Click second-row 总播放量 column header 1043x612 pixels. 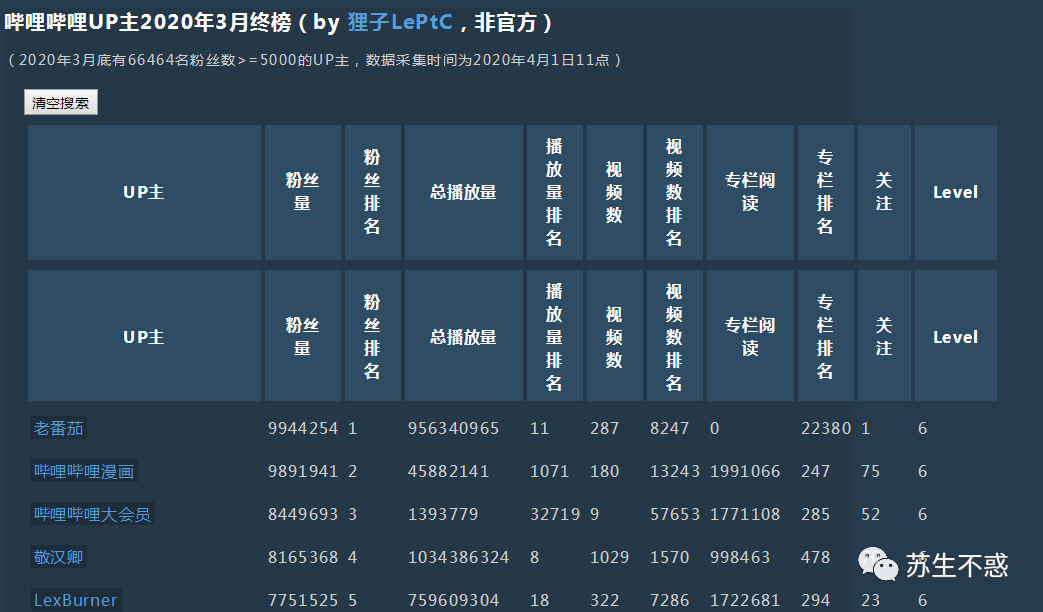pos(464,336)
